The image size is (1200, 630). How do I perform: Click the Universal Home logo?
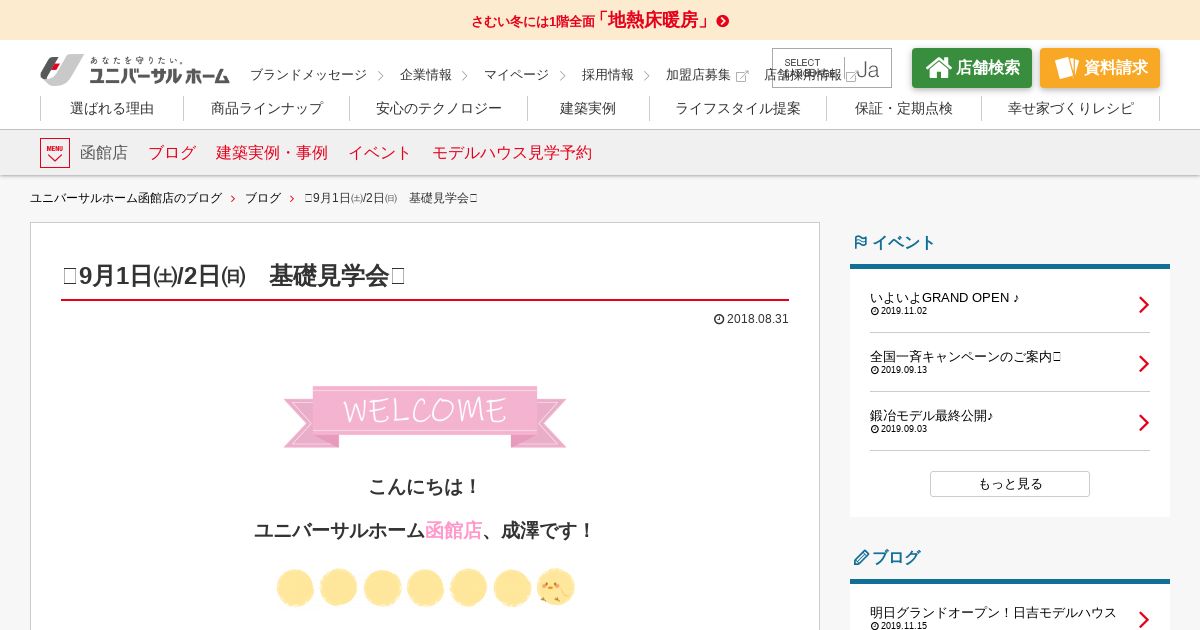[135, 70]
